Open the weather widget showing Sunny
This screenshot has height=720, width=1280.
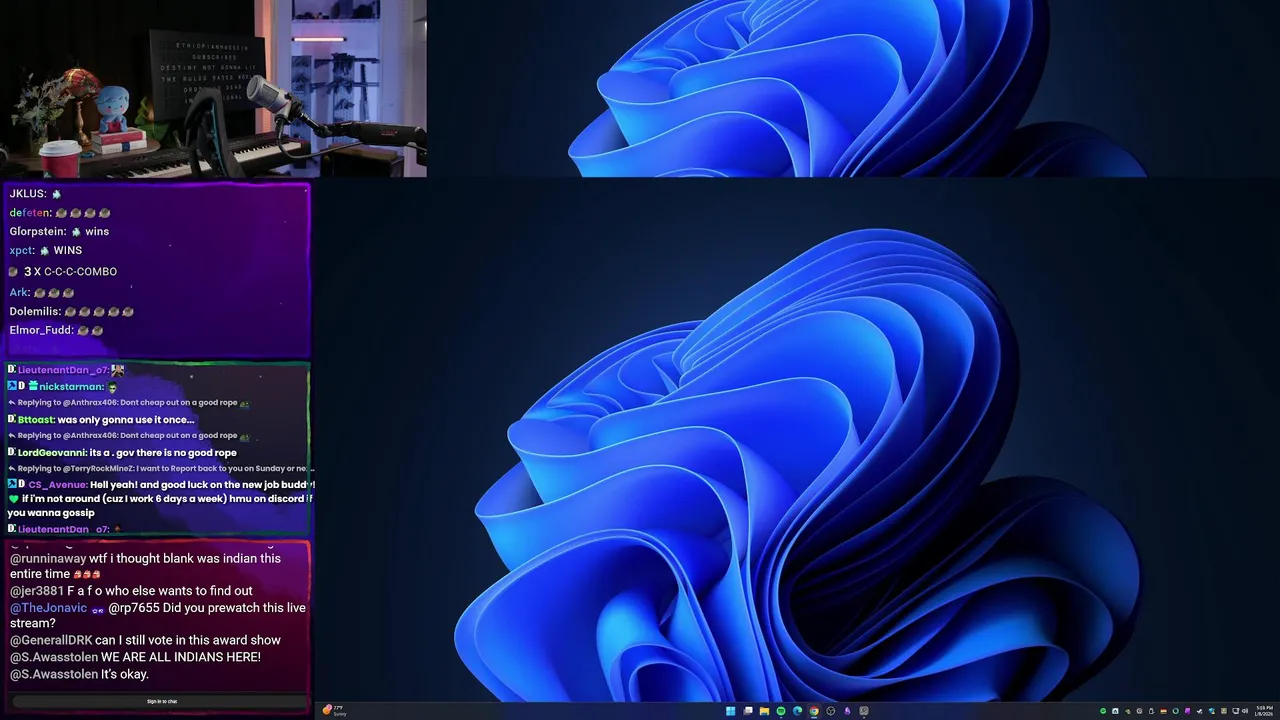tap(334, 710)
